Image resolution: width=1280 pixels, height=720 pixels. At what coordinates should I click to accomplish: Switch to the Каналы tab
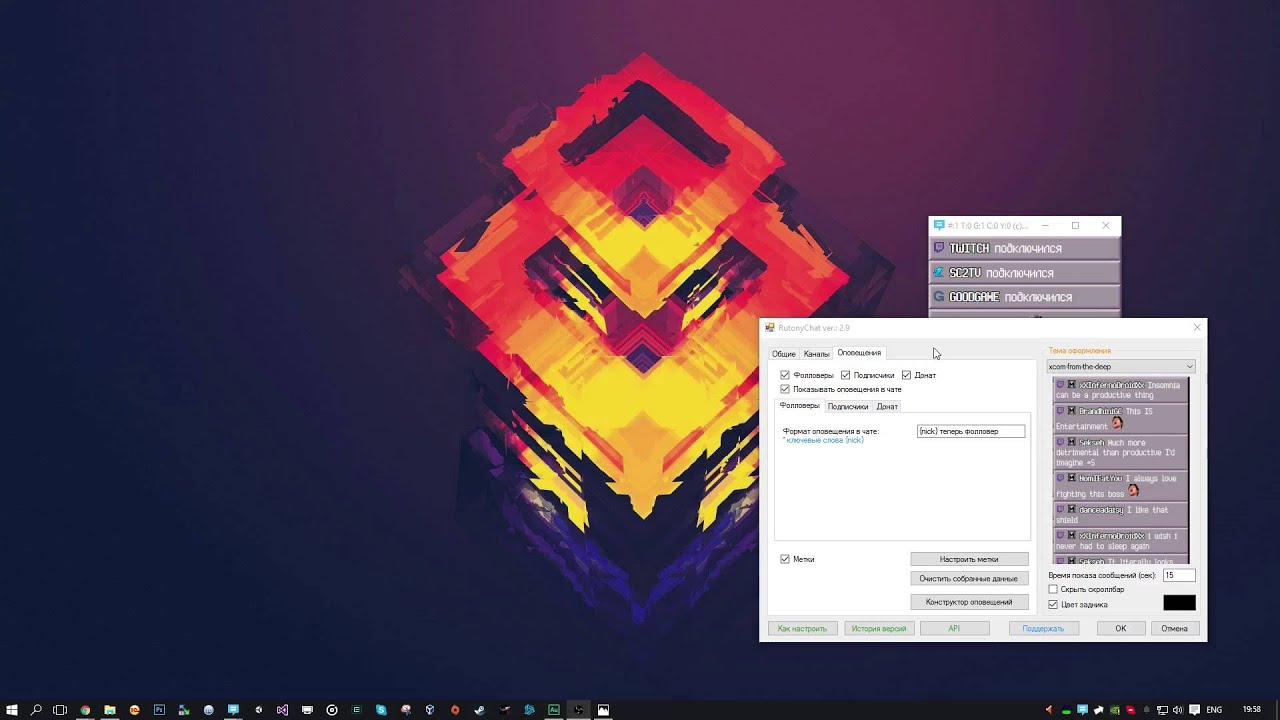816,354
